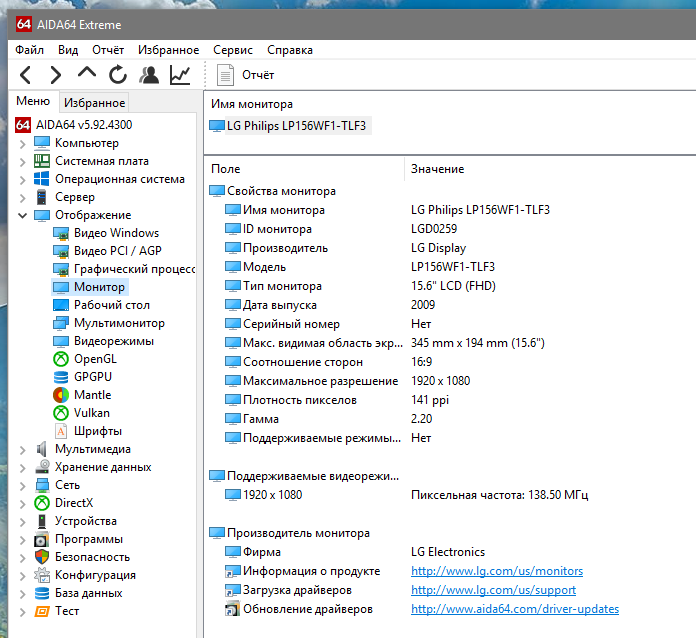Click the Хранение данных drive icon

point(42,467)
